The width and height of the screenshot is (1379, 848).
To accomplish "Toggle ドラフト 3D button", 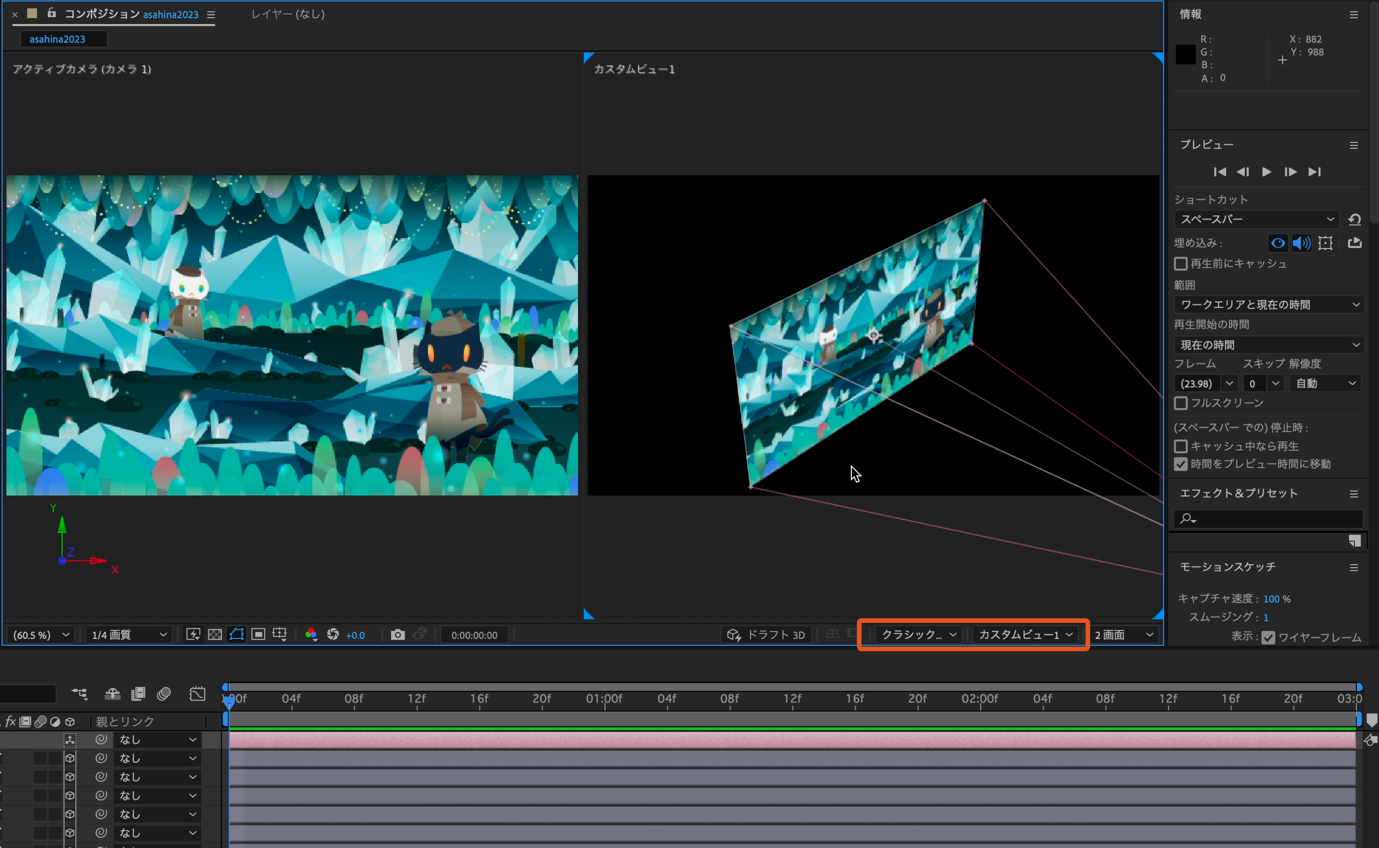I will pyautogui.click(x=767, y=635).
